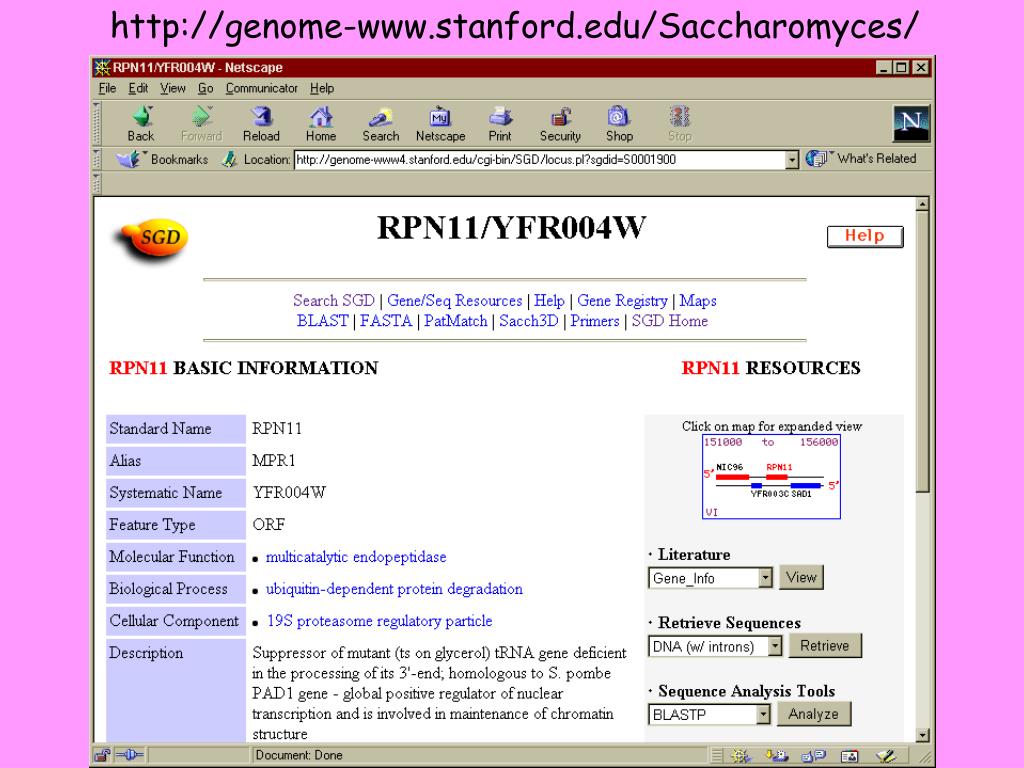The image size is (1024, 768).
Task: Open the Help menu
Action: click(322, 88)
